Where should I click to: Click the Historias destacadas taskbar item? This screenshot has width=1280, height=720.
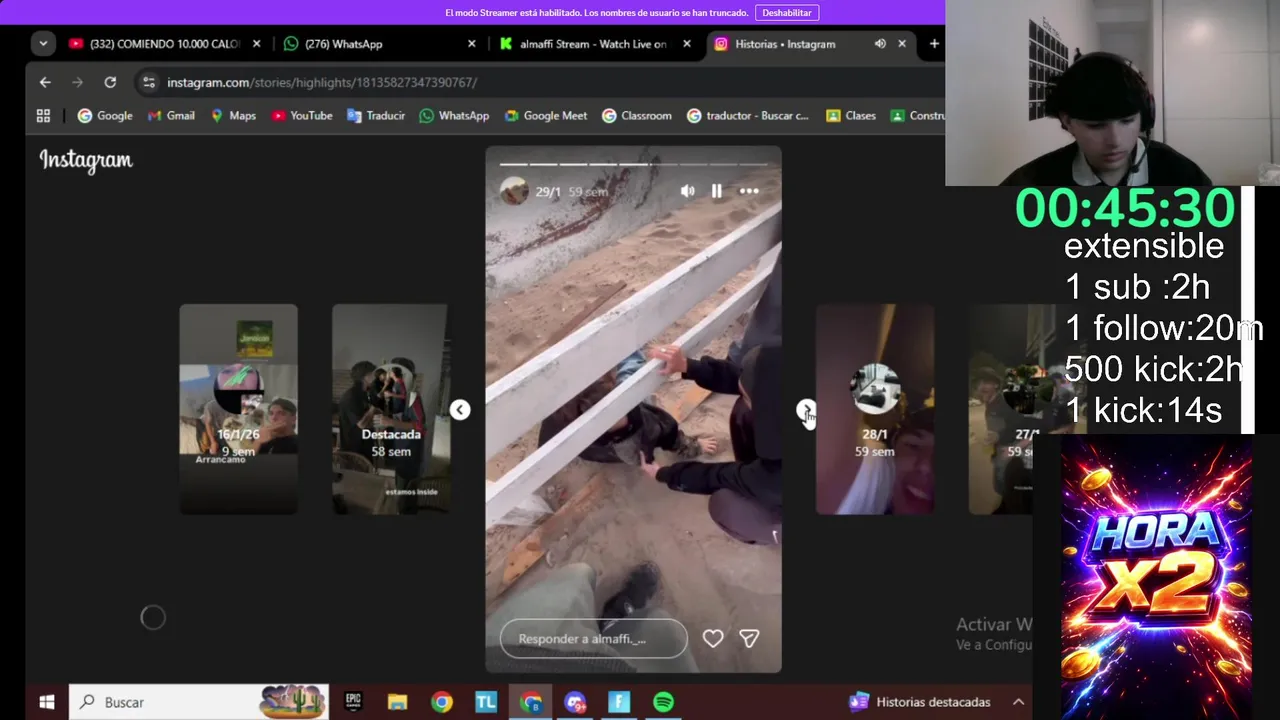(x=920, y=702)
